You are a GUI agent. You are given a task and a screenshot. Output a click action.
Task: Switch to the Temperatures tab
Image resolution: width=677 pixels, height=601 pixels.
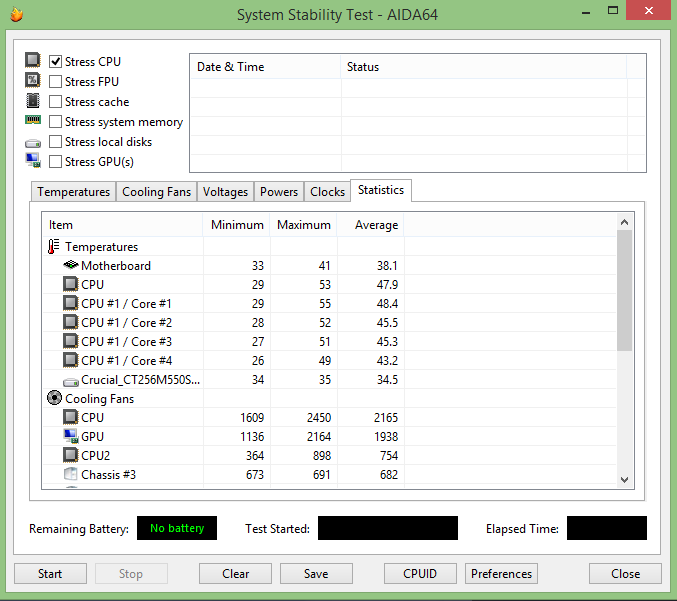click(x=73, y=192)
